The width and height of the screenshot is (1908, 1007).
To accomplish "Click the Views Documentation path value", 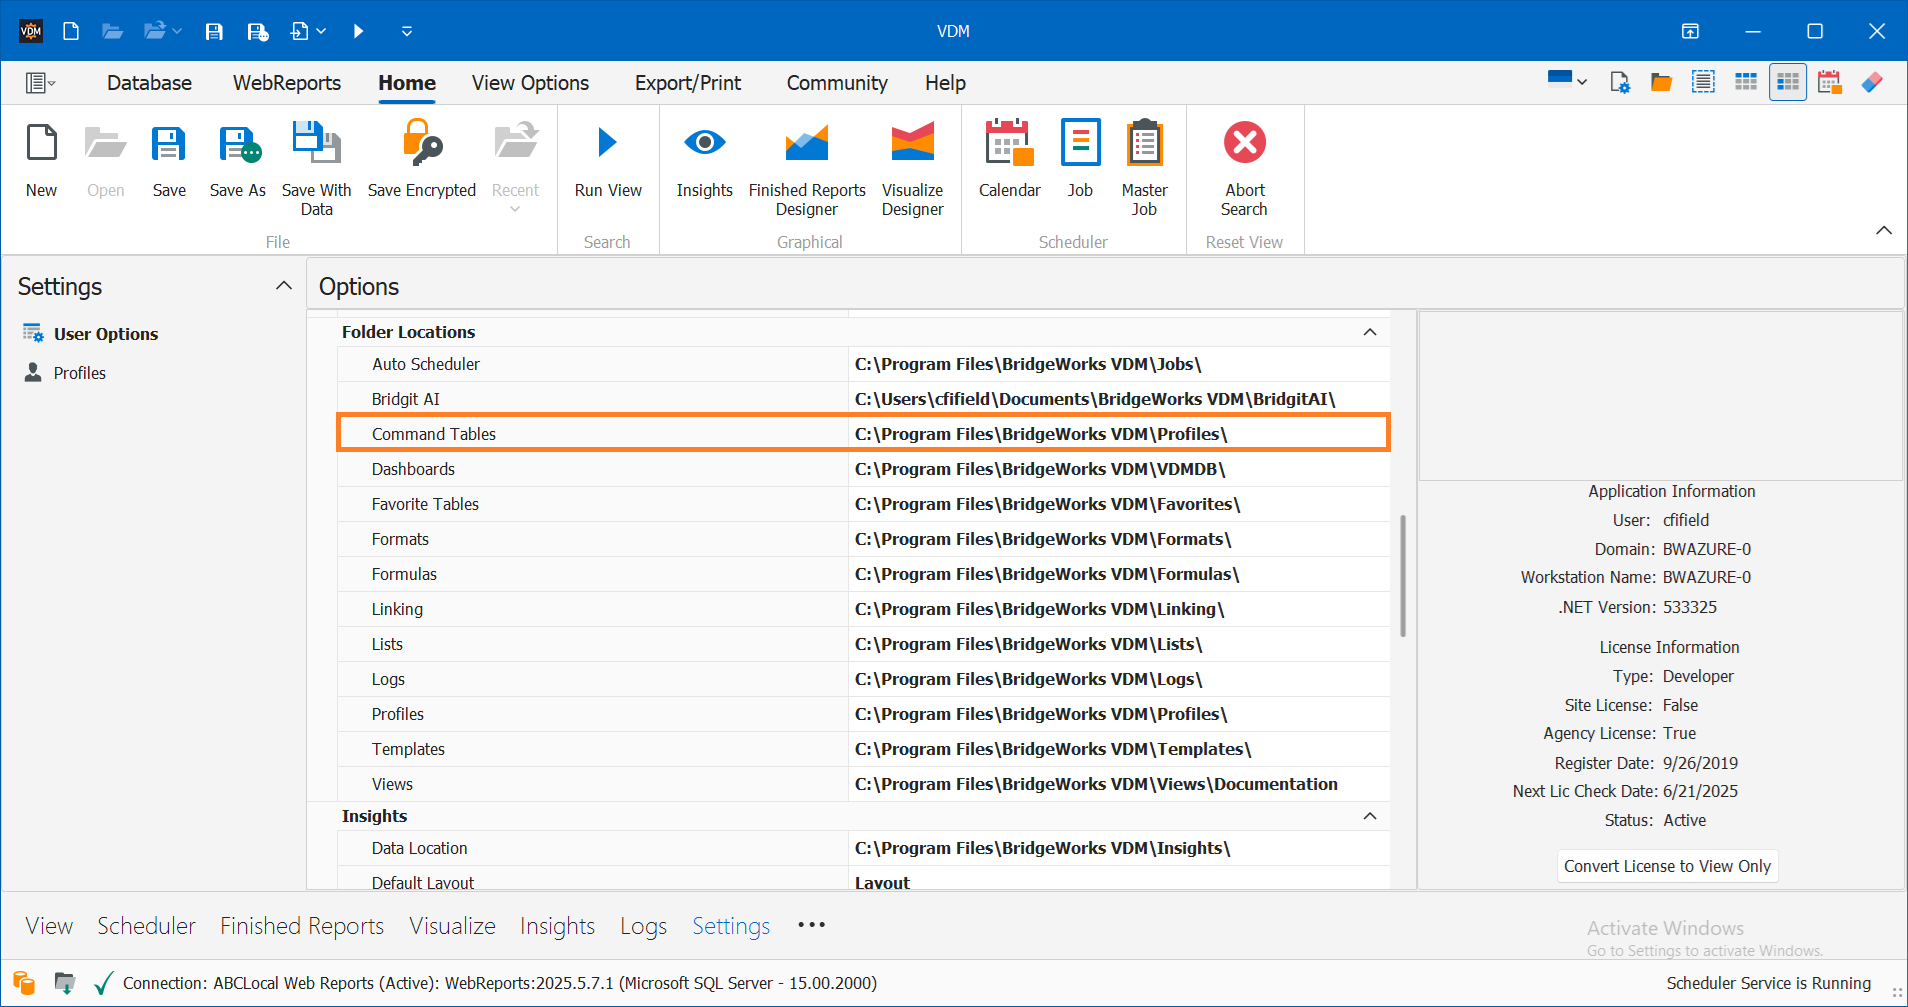I will coord(1096,784).
